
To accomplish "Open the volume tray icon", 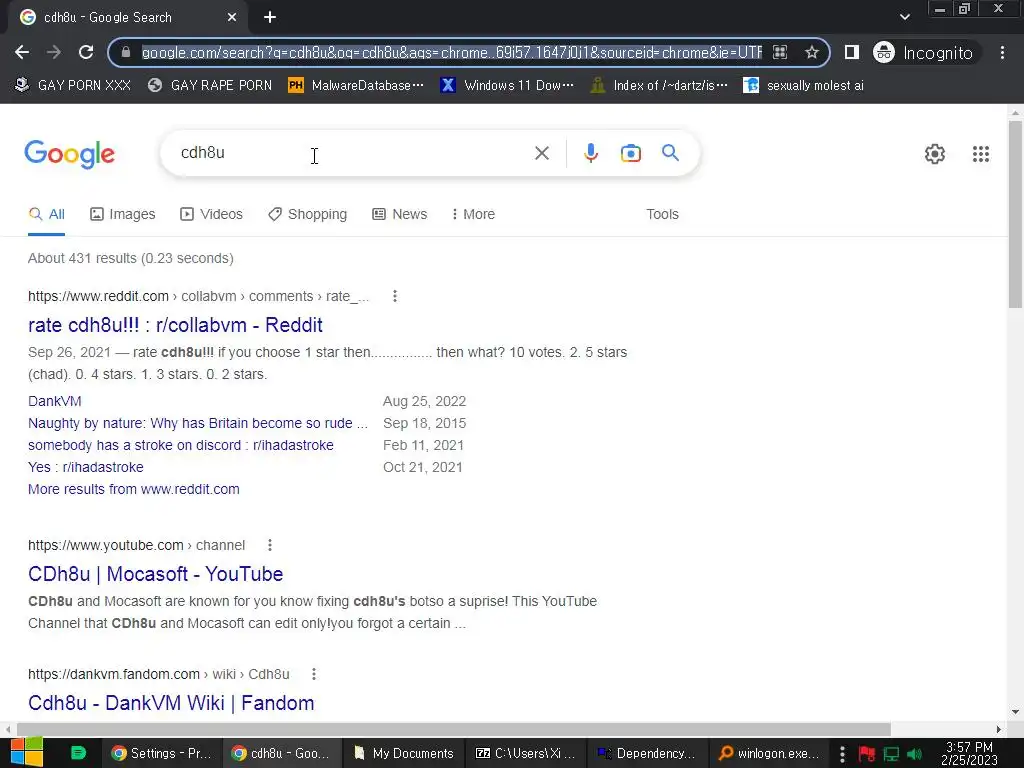I will point(915,754).
